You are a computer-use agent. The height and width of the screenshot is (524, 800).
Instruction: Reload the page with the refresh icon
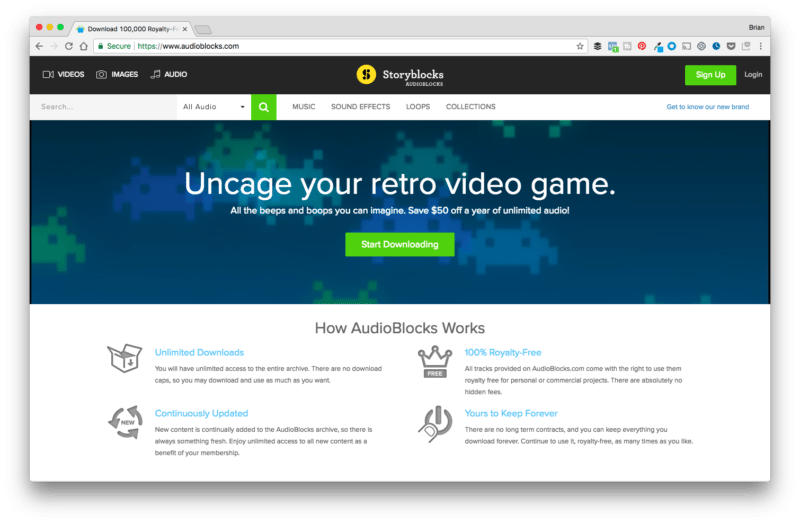click(x=69, y=46)
